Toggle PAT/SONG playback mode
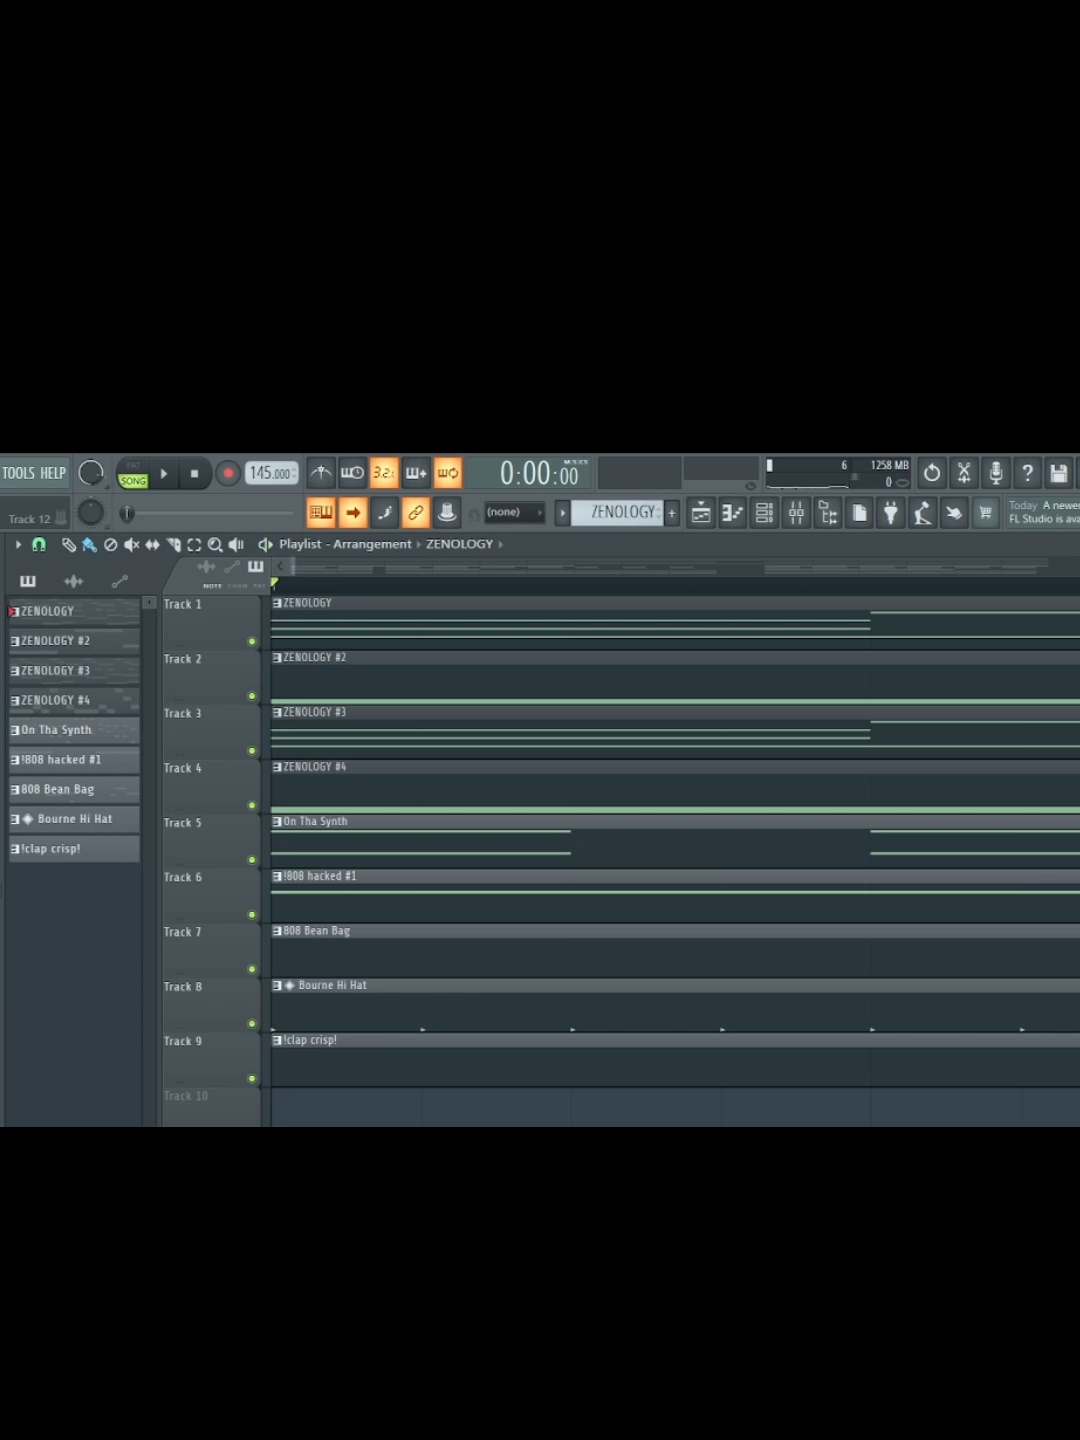Image resolution: width=1080 pixels, height=1440 pixels. [133, 474]
